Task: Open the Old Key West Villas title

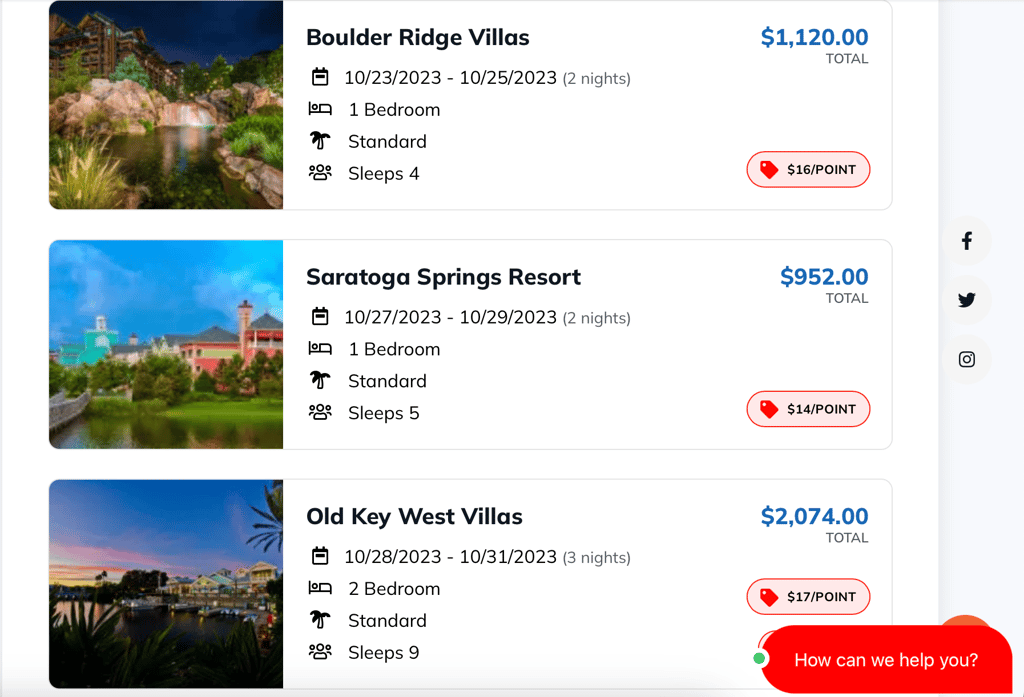Action: click(414, 517)
